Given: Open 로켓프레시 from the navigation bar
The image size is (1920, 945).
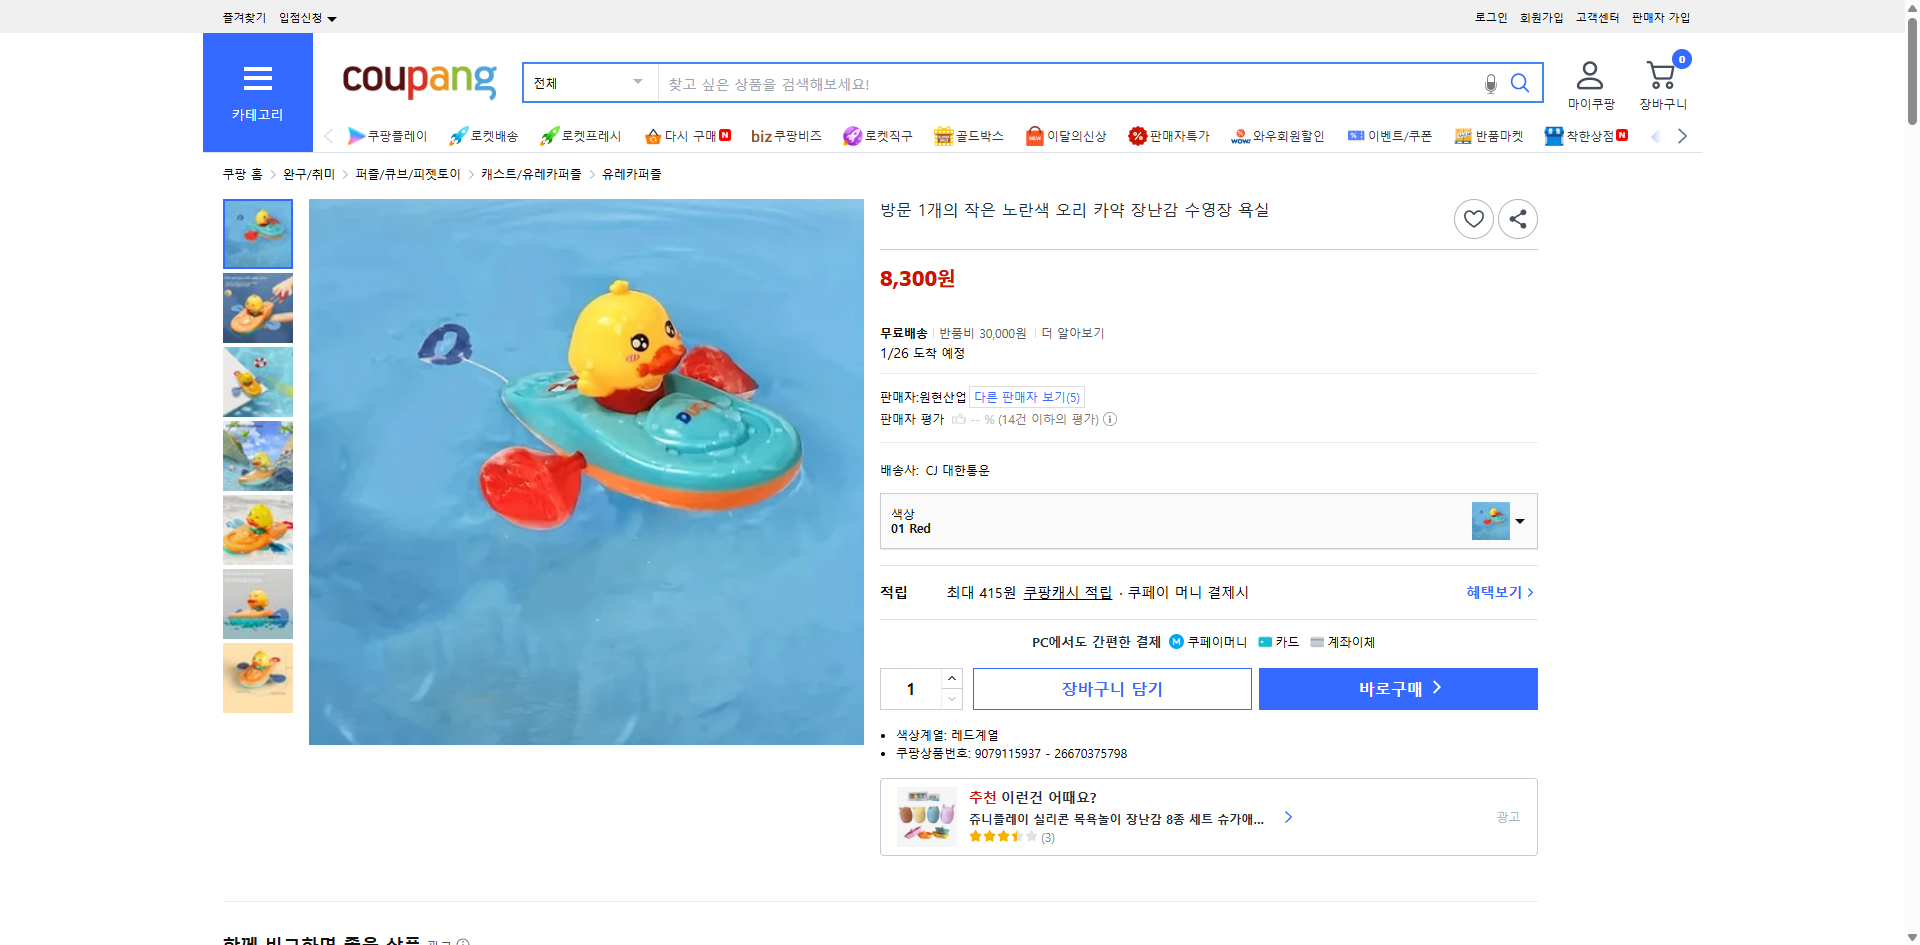Looking at the screenshot, I should point(582,136).
